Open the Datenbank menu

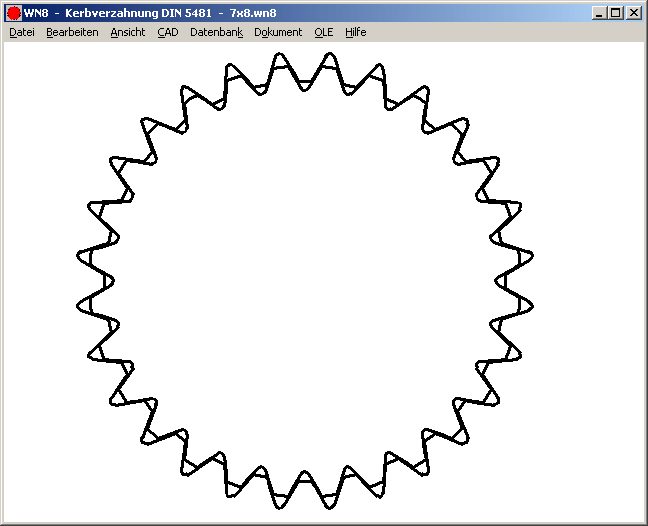(216, 32)
